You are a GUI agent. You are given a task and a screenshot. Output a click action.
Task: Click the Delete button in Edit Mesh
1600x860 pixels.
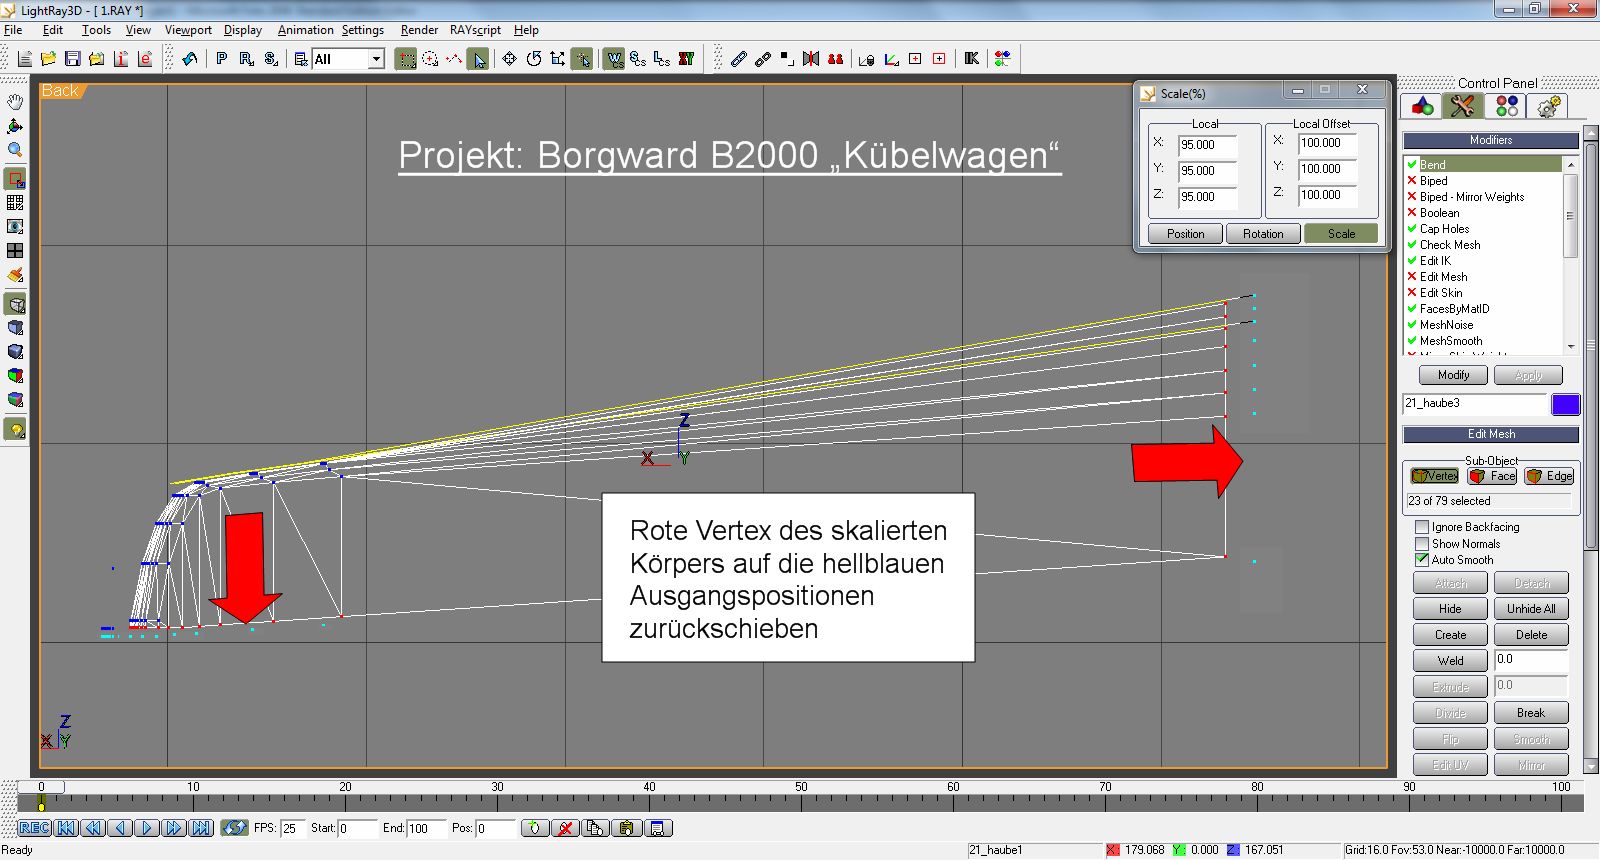(1531, 635)
